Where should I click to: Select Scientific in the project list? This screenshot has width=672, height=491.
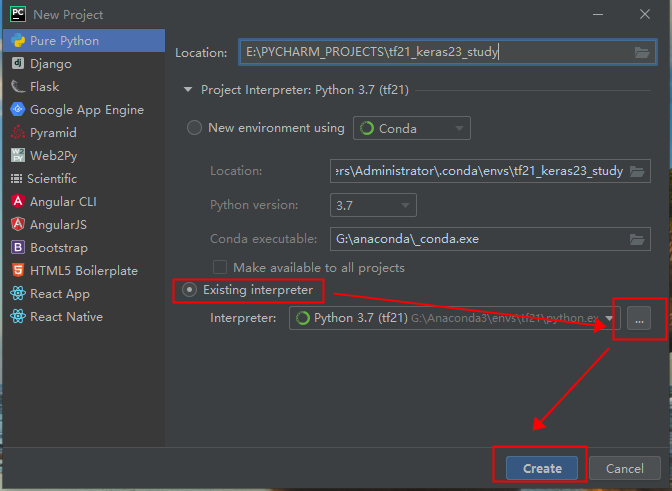[x=52, y=179]
